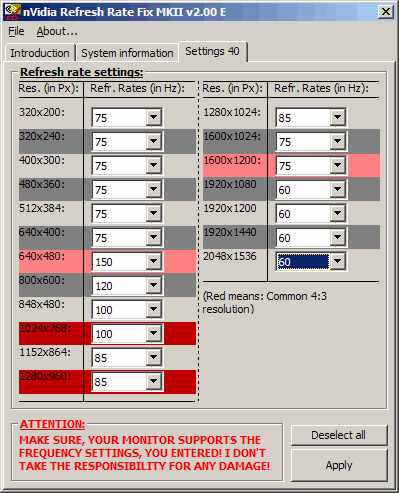
Task: Open the 848x480 refresh rate dropdown arrow
Action: click(x=154, y=309)
